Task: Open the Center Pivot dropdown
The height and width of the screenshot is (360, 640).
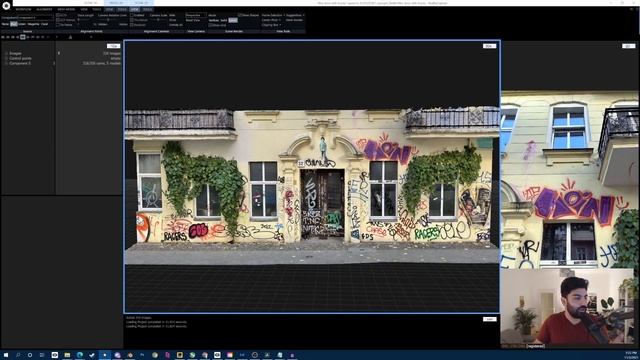Action: (271, 20)
